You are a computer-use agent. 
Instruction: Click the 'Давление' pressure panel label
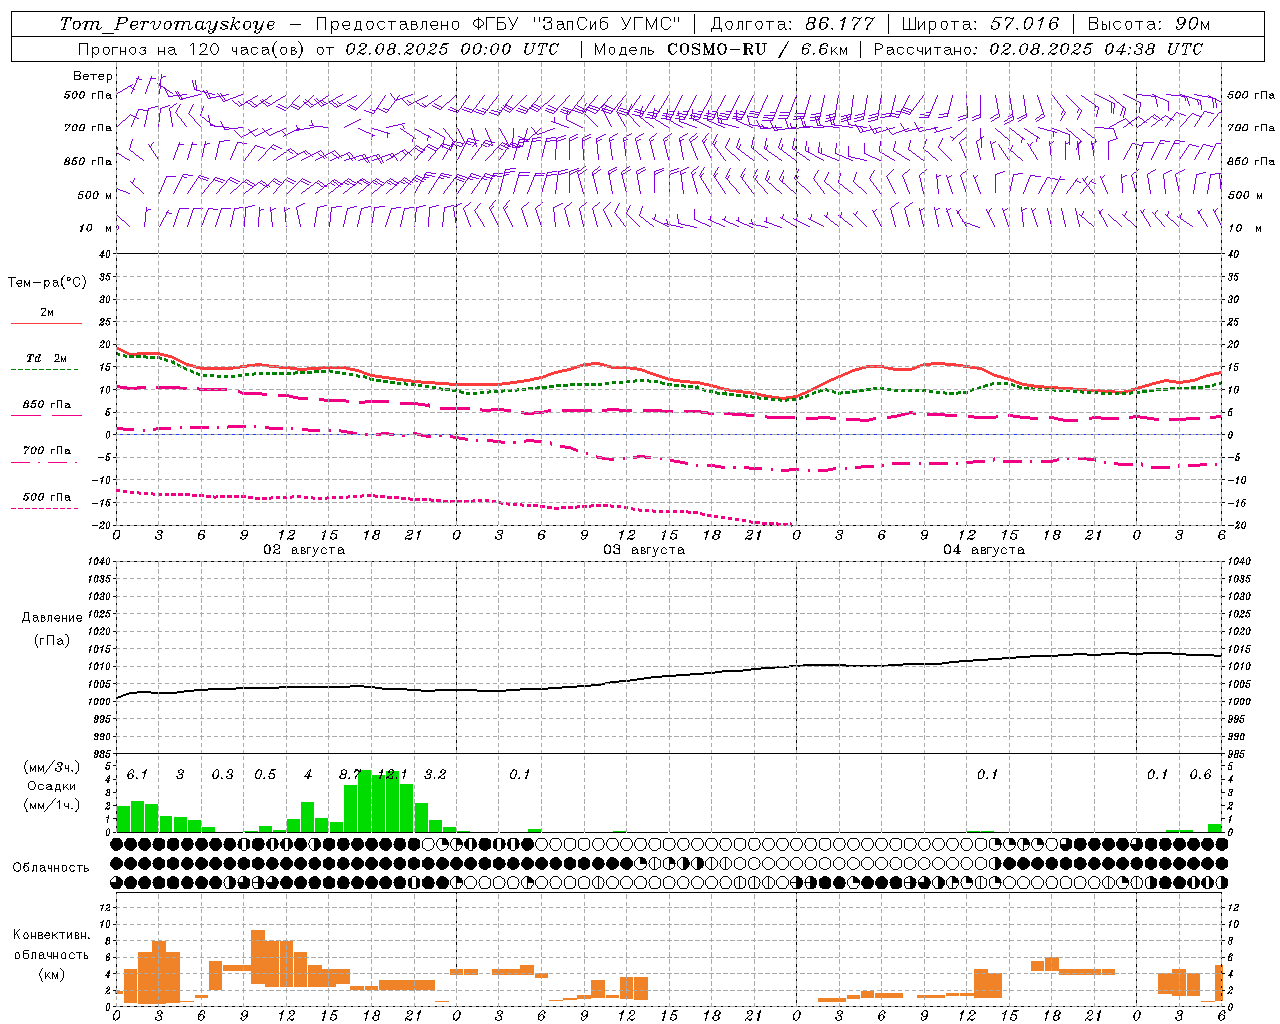point(52,618)
